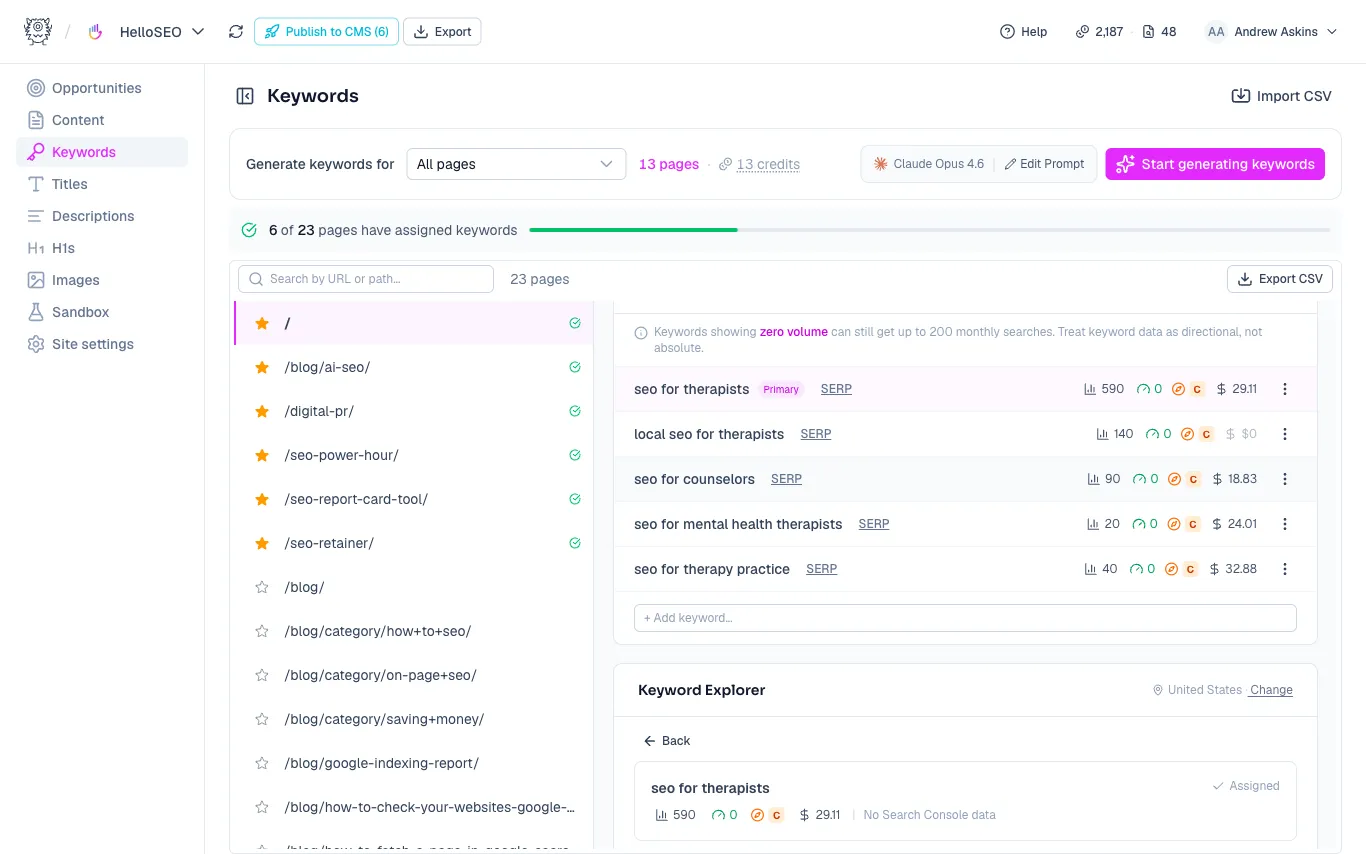
Task: Star the /blog/category/on-page+seo/ page
Action: click(262, 675)
